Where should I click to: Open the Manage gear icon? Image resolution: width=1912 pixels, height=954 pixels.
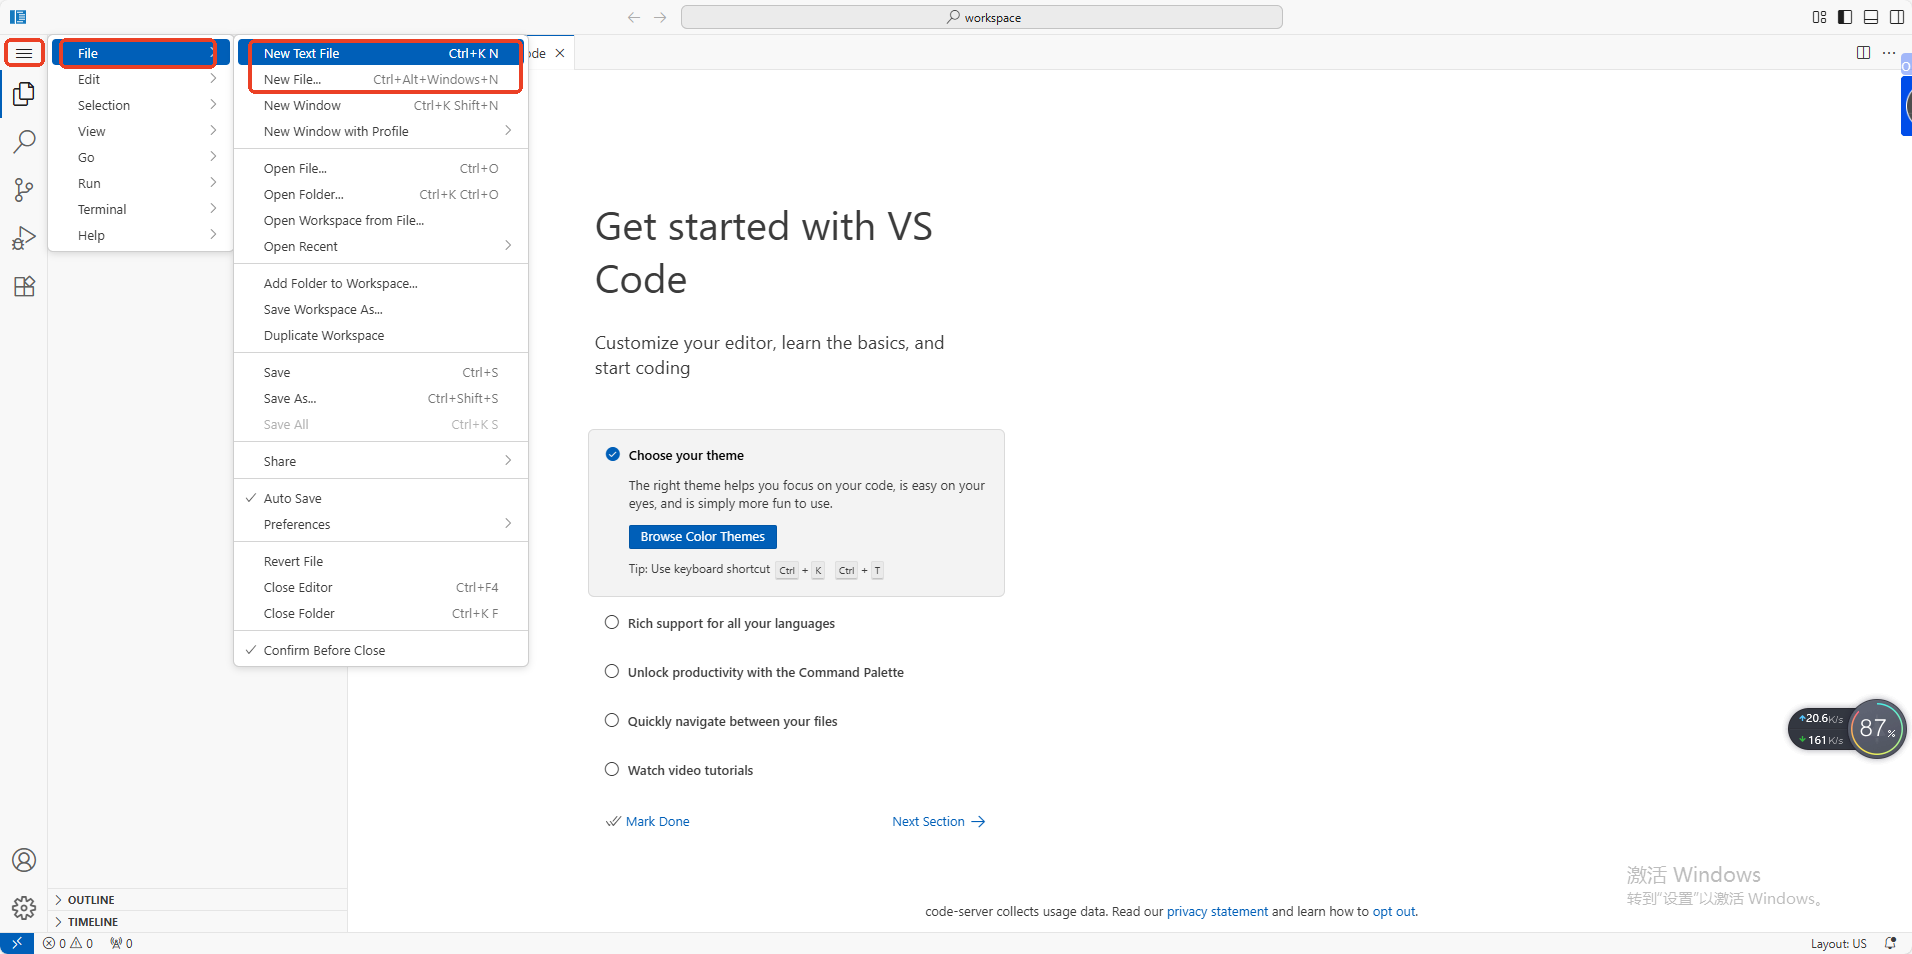tap(24, 908)
